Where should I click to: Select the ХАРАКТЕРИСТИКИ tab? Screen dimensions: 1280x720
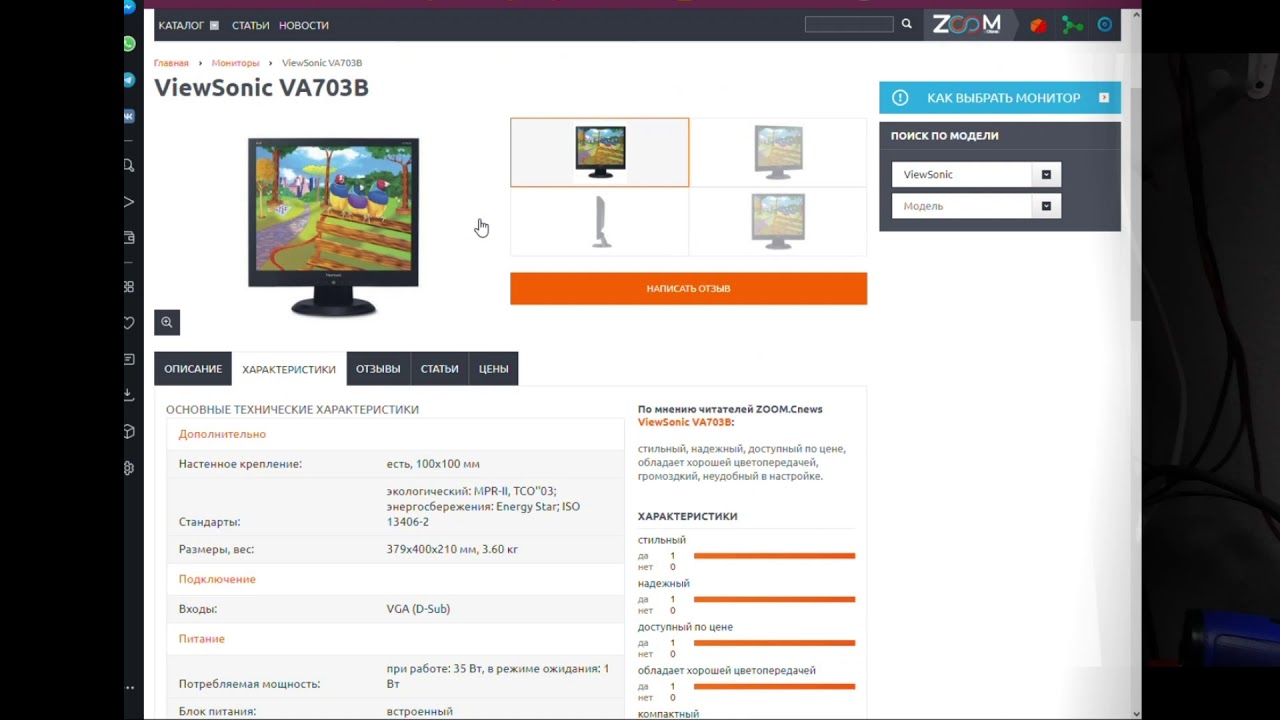coord(289,369)
